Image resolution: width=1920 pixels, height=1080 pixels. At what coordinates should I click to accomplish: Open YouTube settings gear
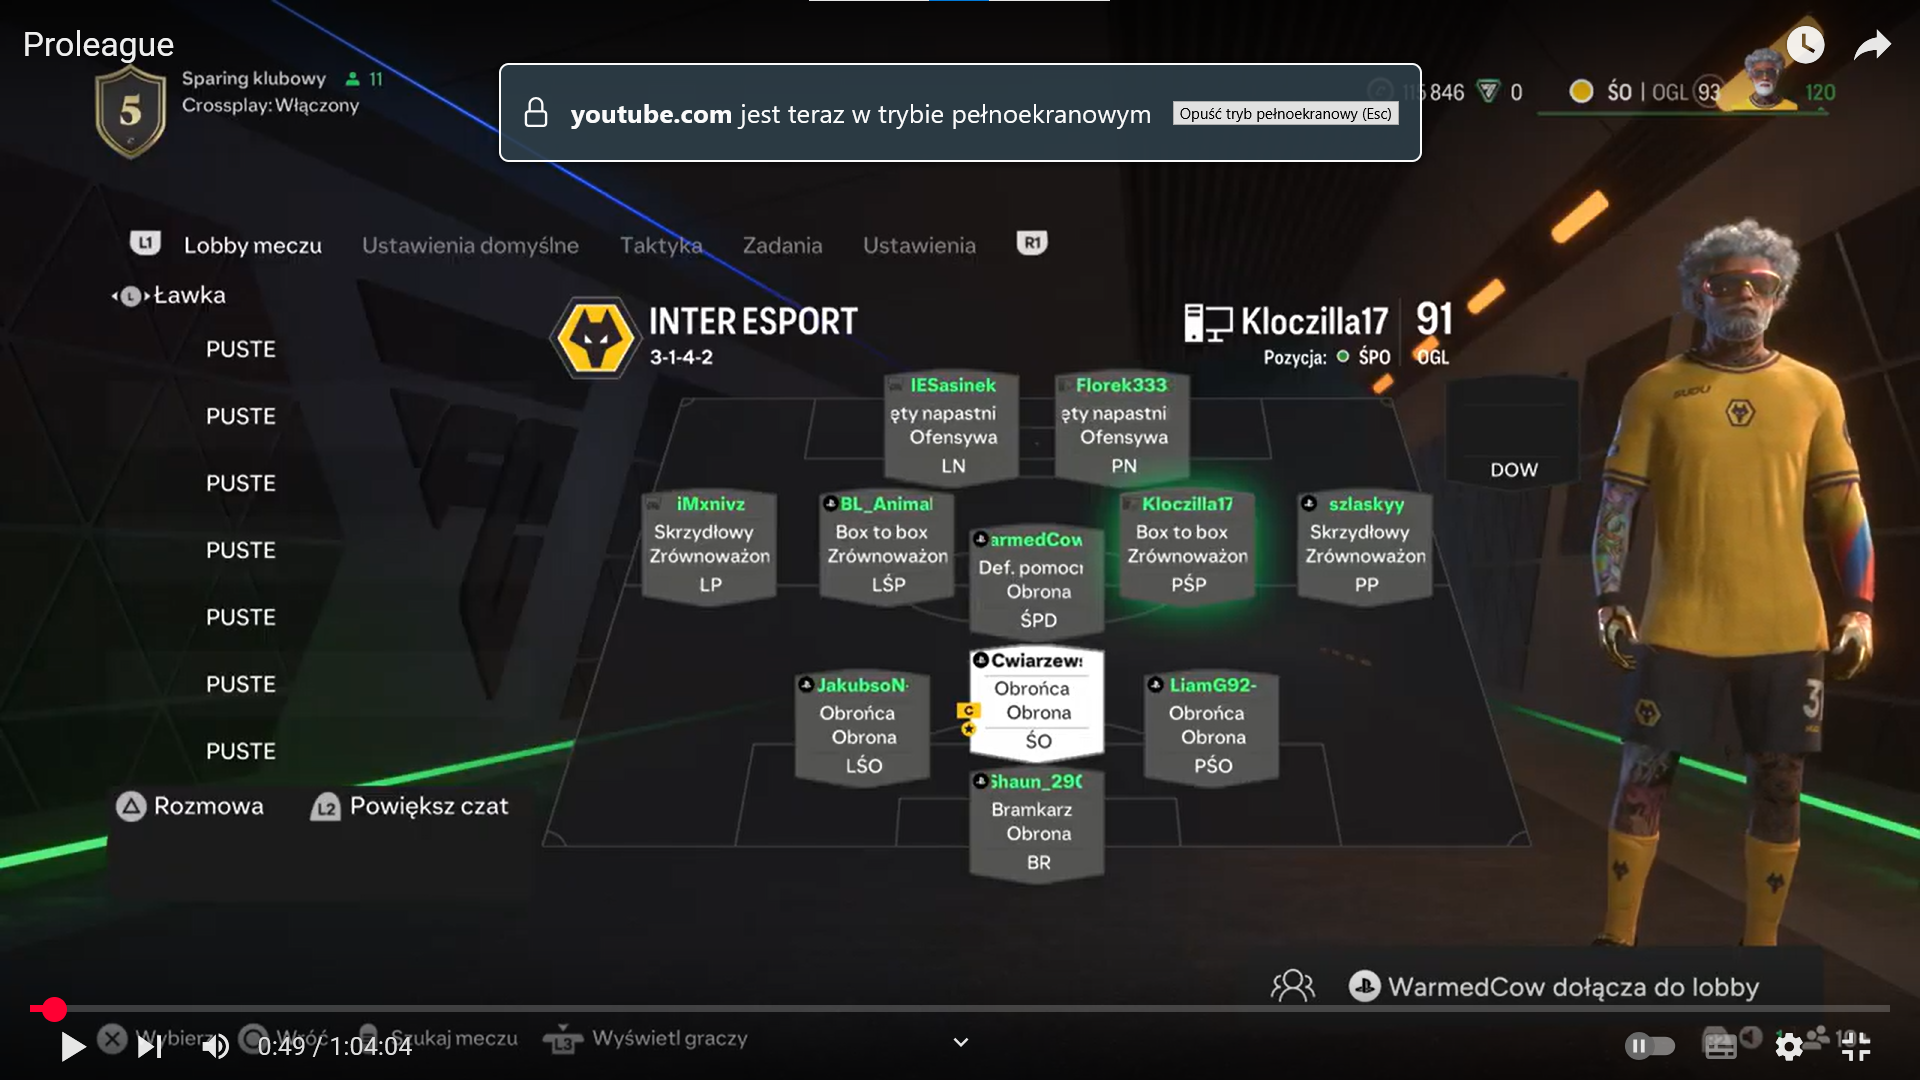click(x=1789, y=1047)
